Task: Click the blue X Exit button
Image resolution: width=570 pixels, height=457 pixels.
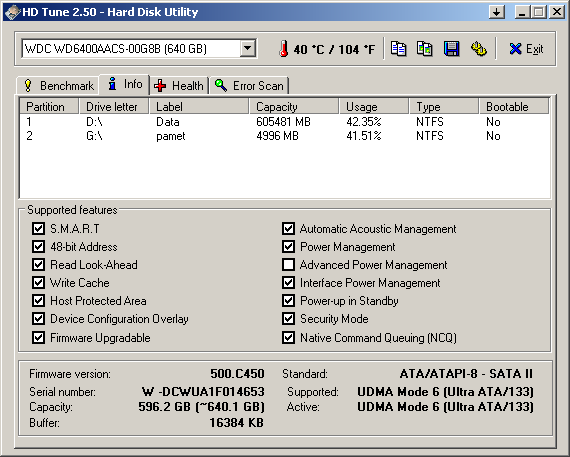Action: click(526, 49)
